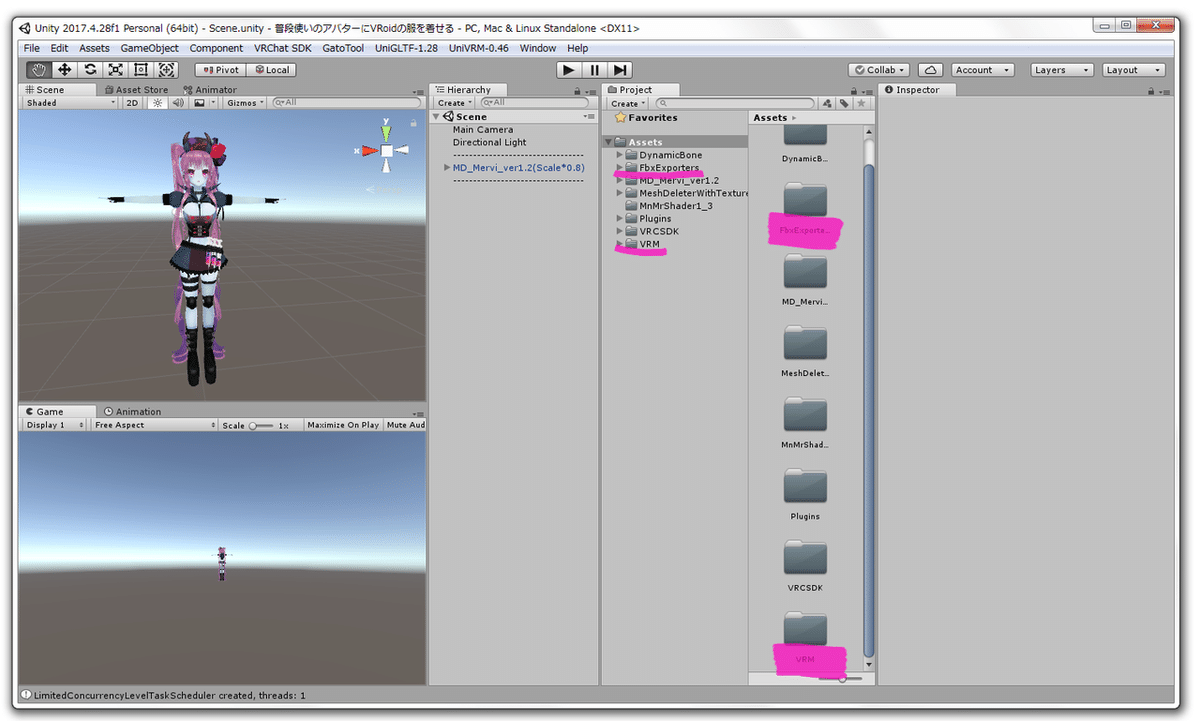The width and height of the screenshot is (1200, 721).
Task: Toggle Pivot handle position
Action: pyautogui.click(x=220, y=70)
